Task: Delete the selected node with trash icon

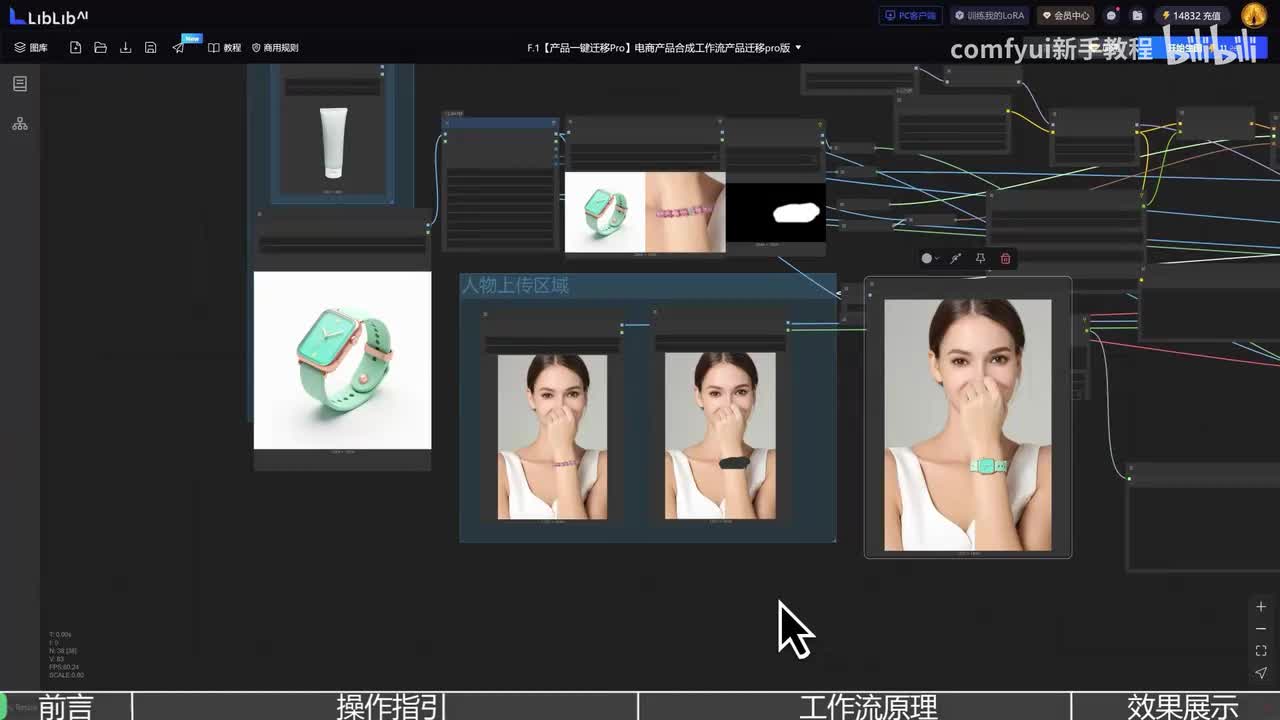Action: tap(1005, 258)
